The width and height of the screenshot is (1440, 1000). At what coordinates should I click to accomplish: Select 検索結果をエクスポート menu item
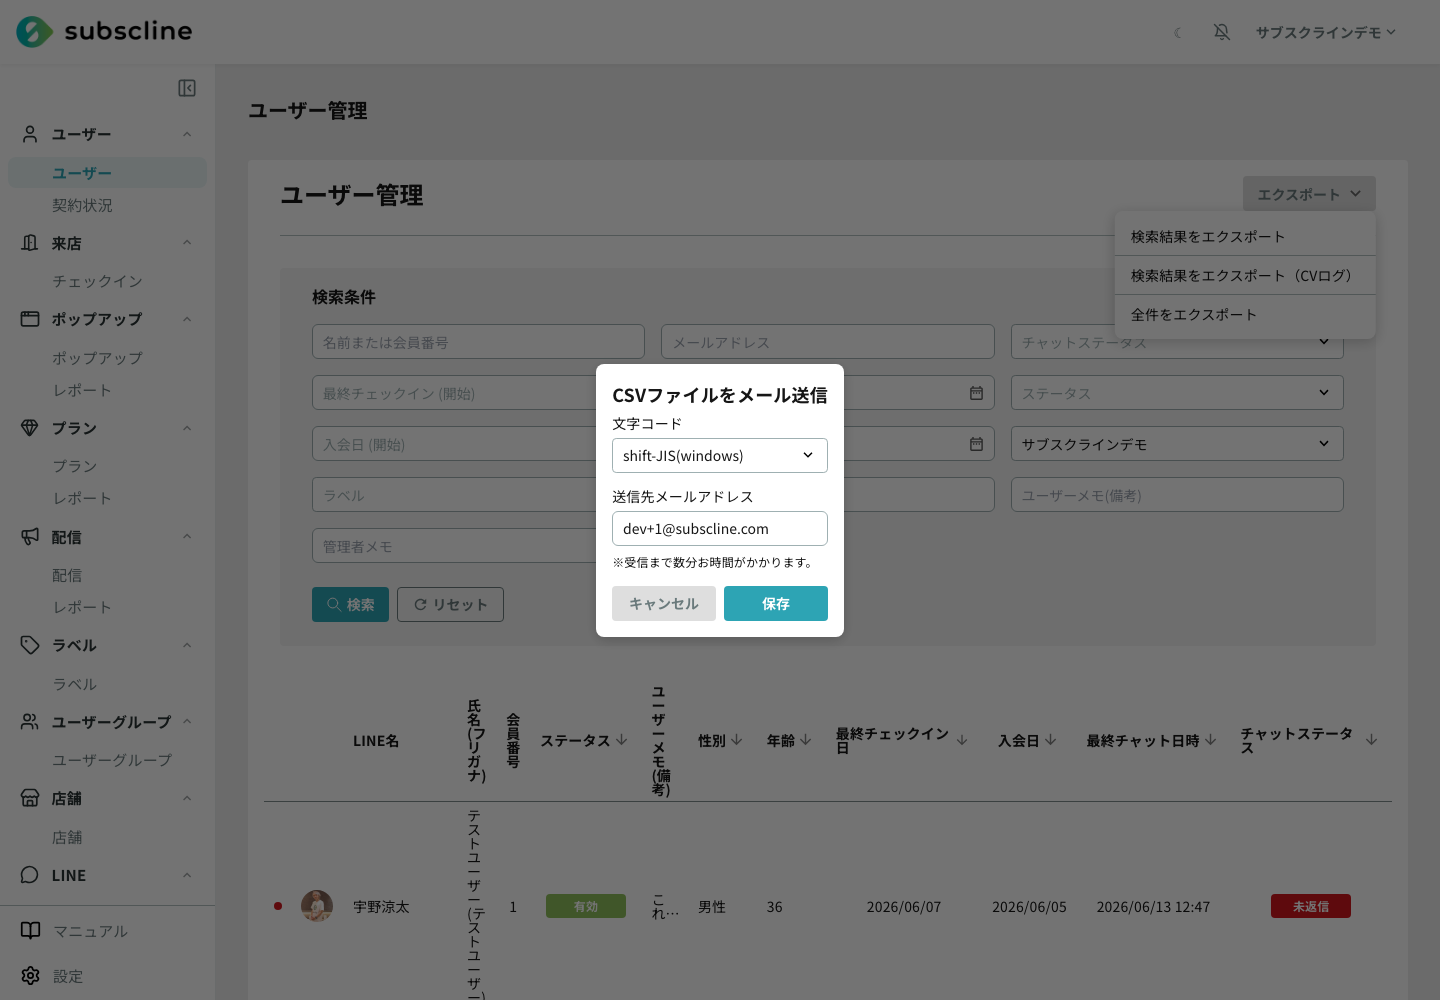pos(1245,236)
